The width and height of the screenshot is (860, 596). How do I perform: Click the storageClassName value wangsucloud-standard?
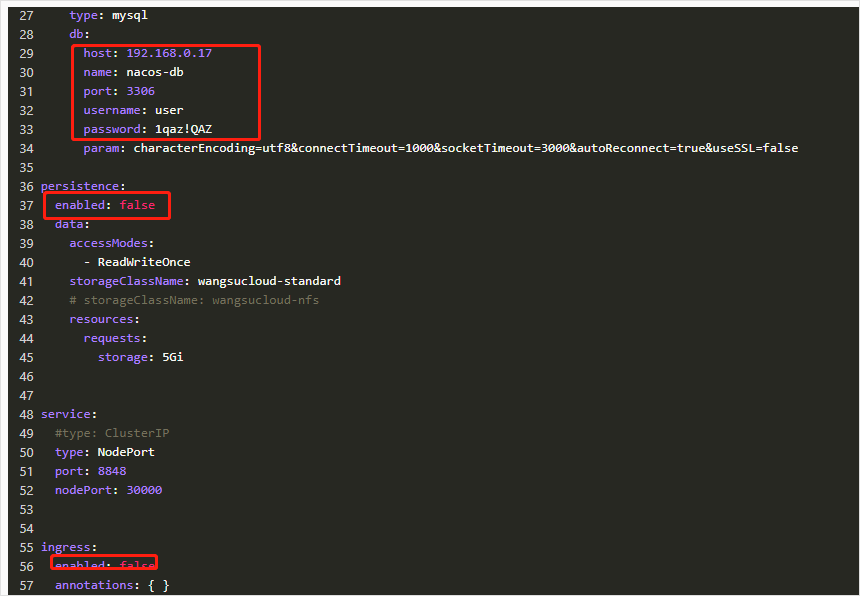[268, 281]
